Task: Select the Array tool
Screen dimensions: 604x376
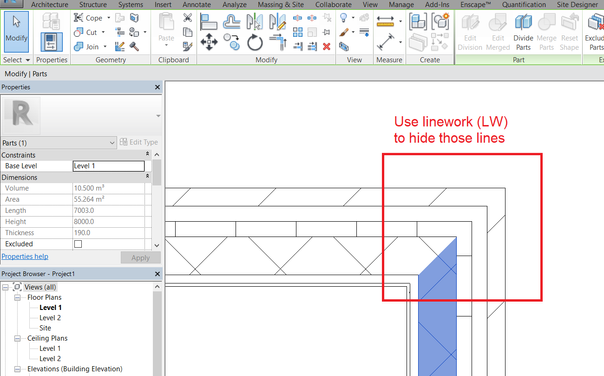Action: 297,32
